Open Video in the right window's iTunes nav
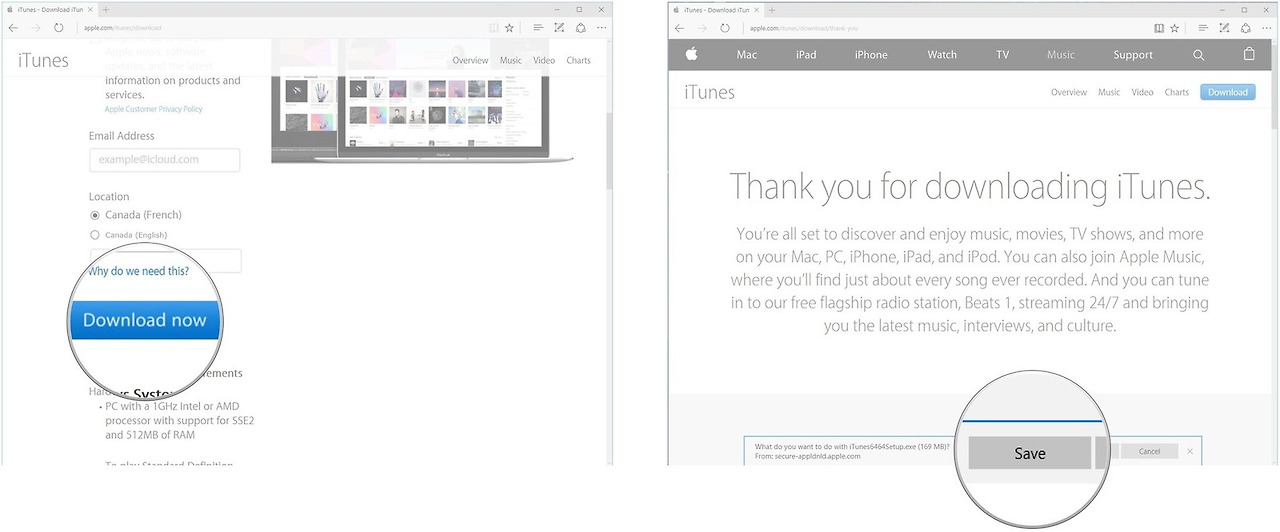Viewport: 1280px width, 532px height. pos(1142,92)
